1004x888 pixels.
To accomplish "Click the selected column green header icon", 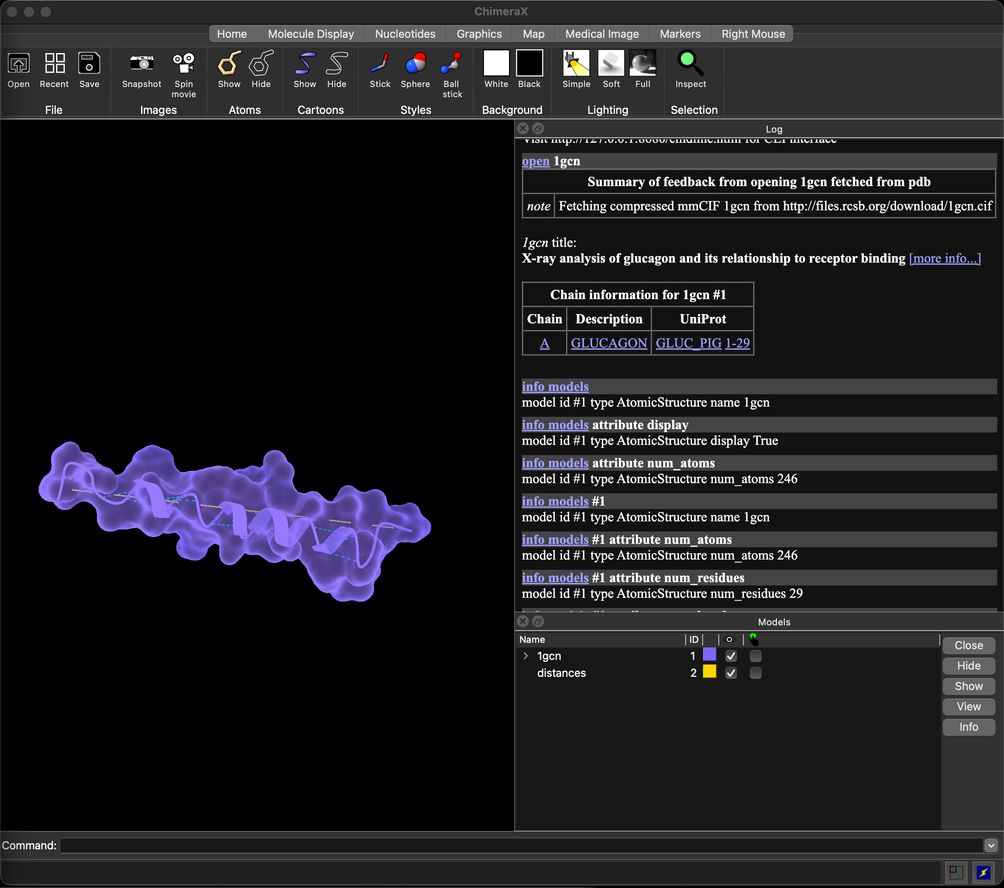I will (x=753, y=639).
